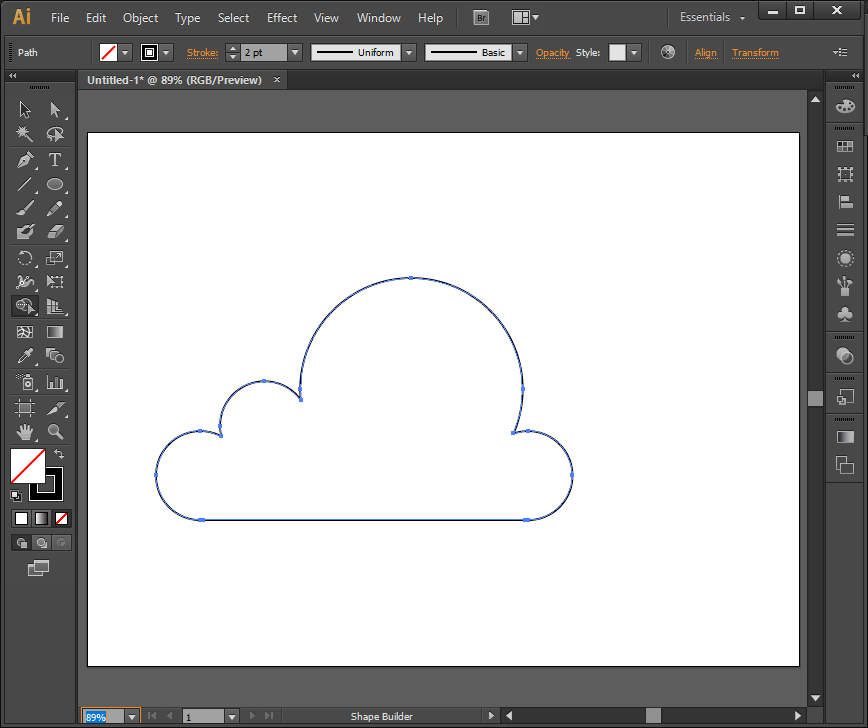This screenshot has width=868, height=728.
Task: Reset to default fill and stroke
Action: (16, 495)
